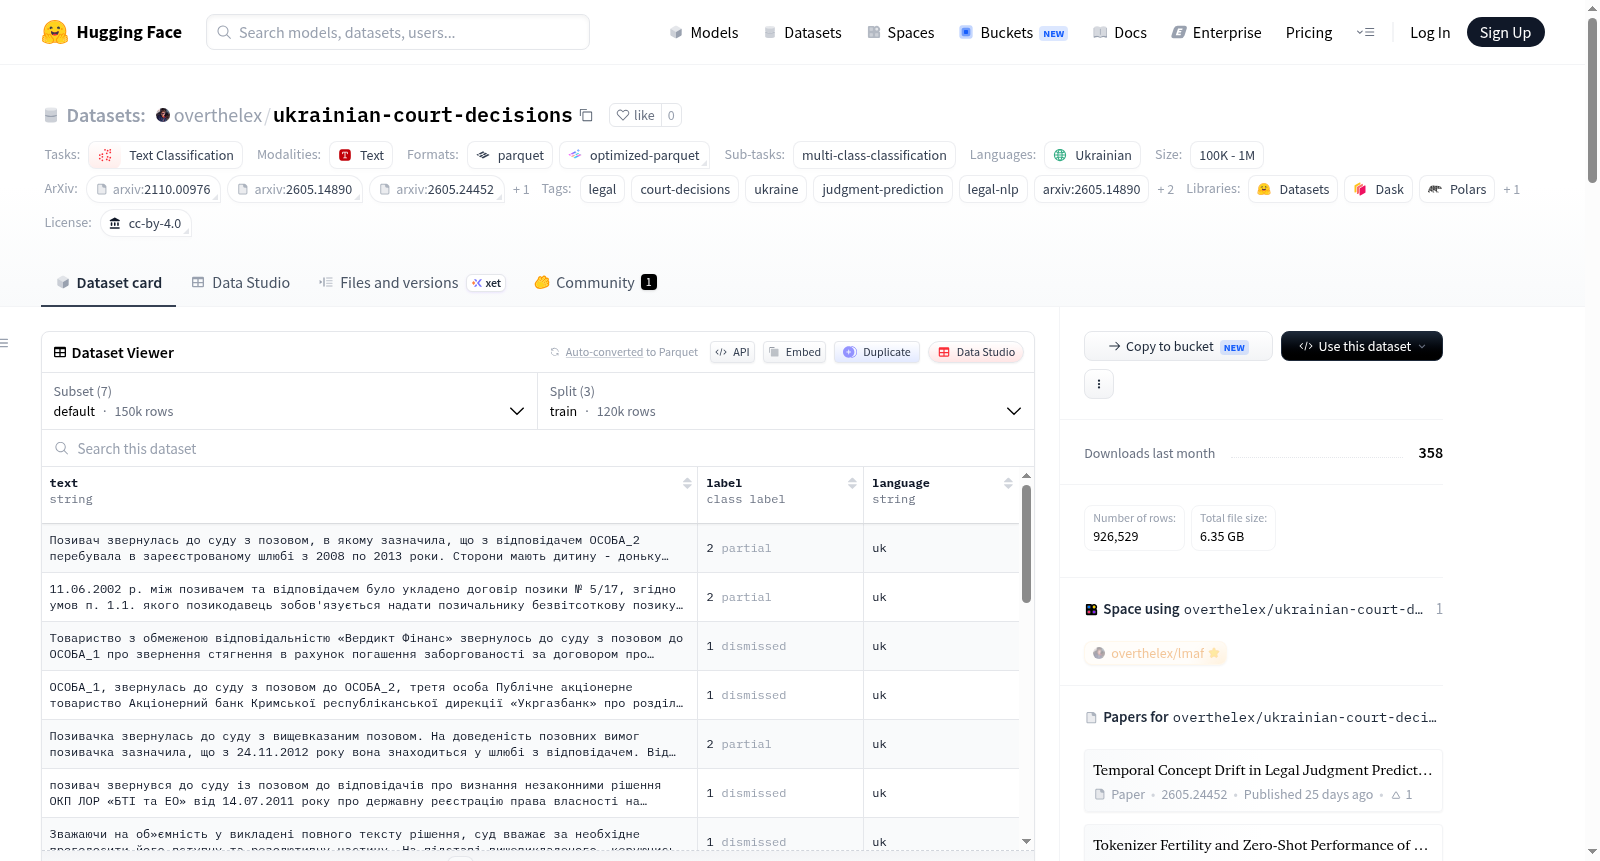
Task: Click the xet badge on Files tab
Action: 487,283
